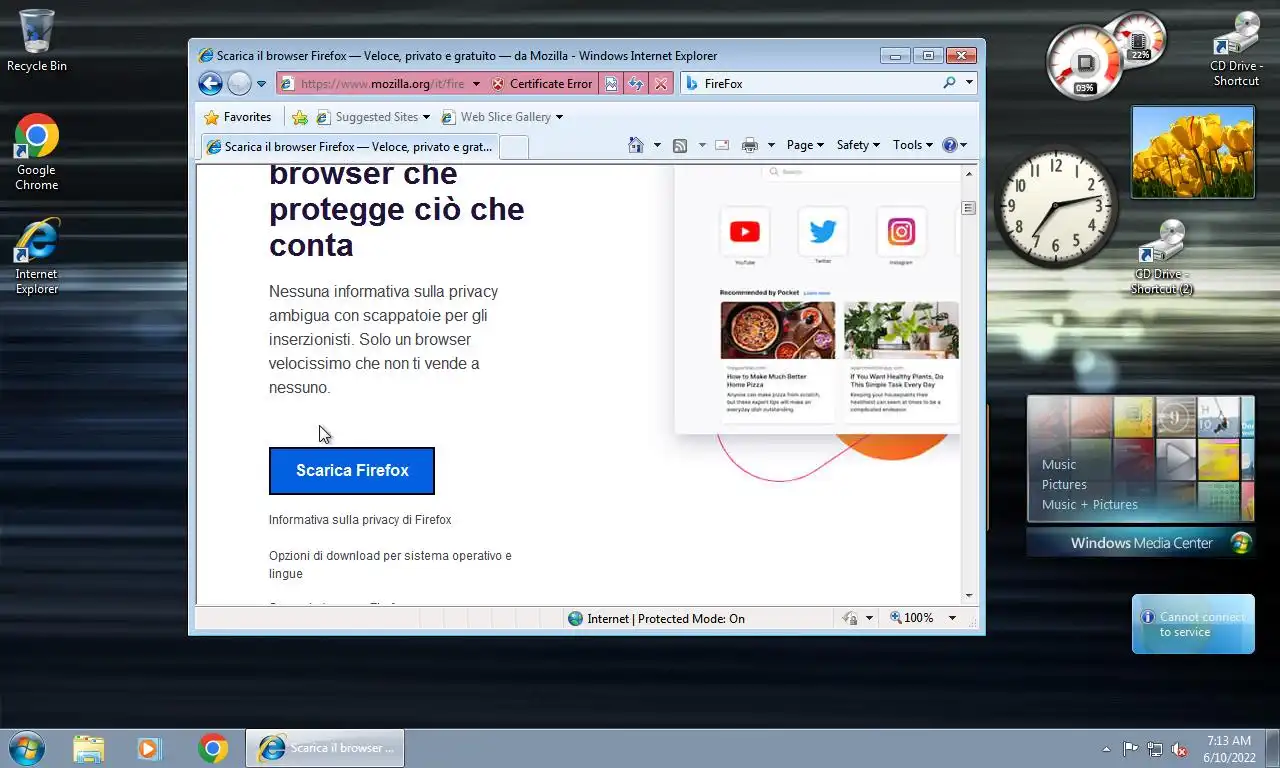Refresh the page with Refresh icon
Image resolution: width=1280 pixels, height=768 pixels.
tap(635, 84)
